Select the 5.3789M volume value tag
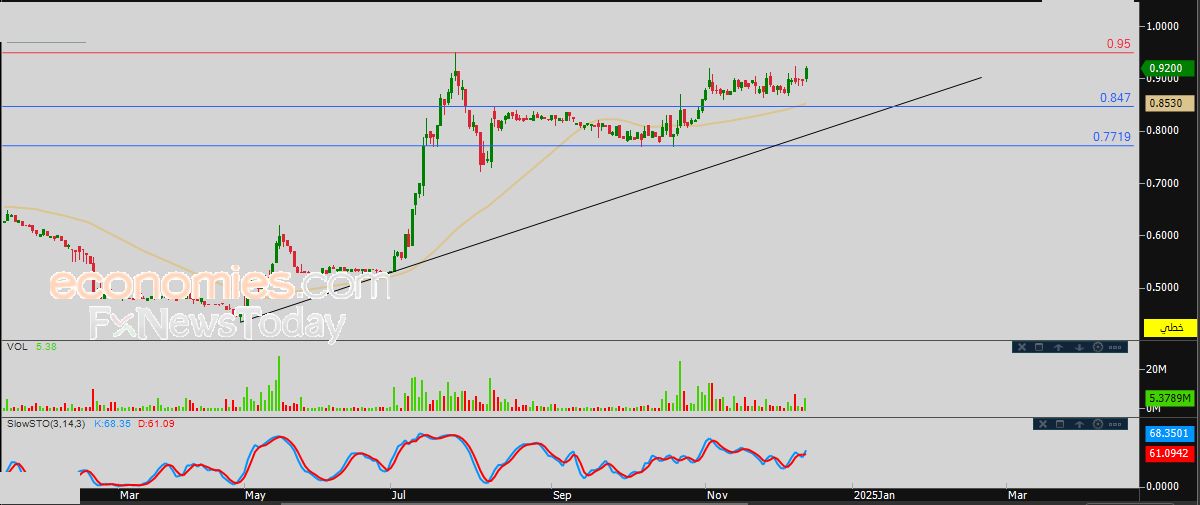 coord(1169,398)
